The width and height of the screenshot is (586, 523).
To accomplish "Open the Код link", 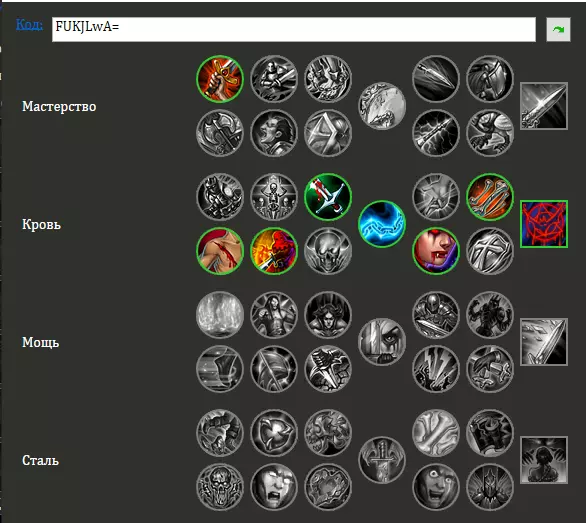I will point(29,25).
